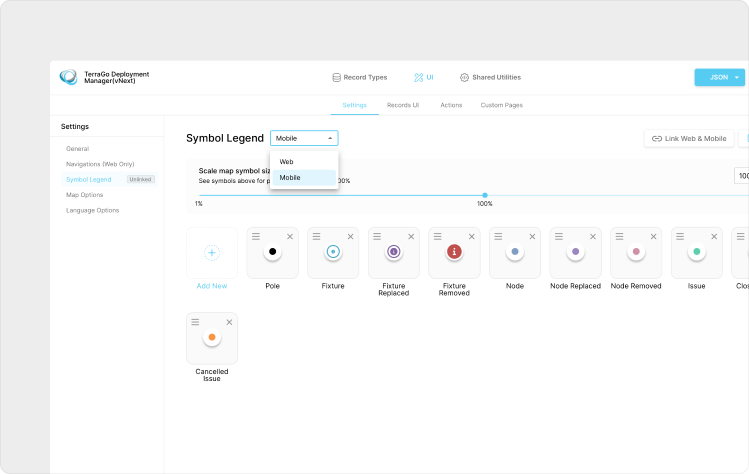Open the Actions tab
This screenshot has height=474, width=749.
coord(451,105)
